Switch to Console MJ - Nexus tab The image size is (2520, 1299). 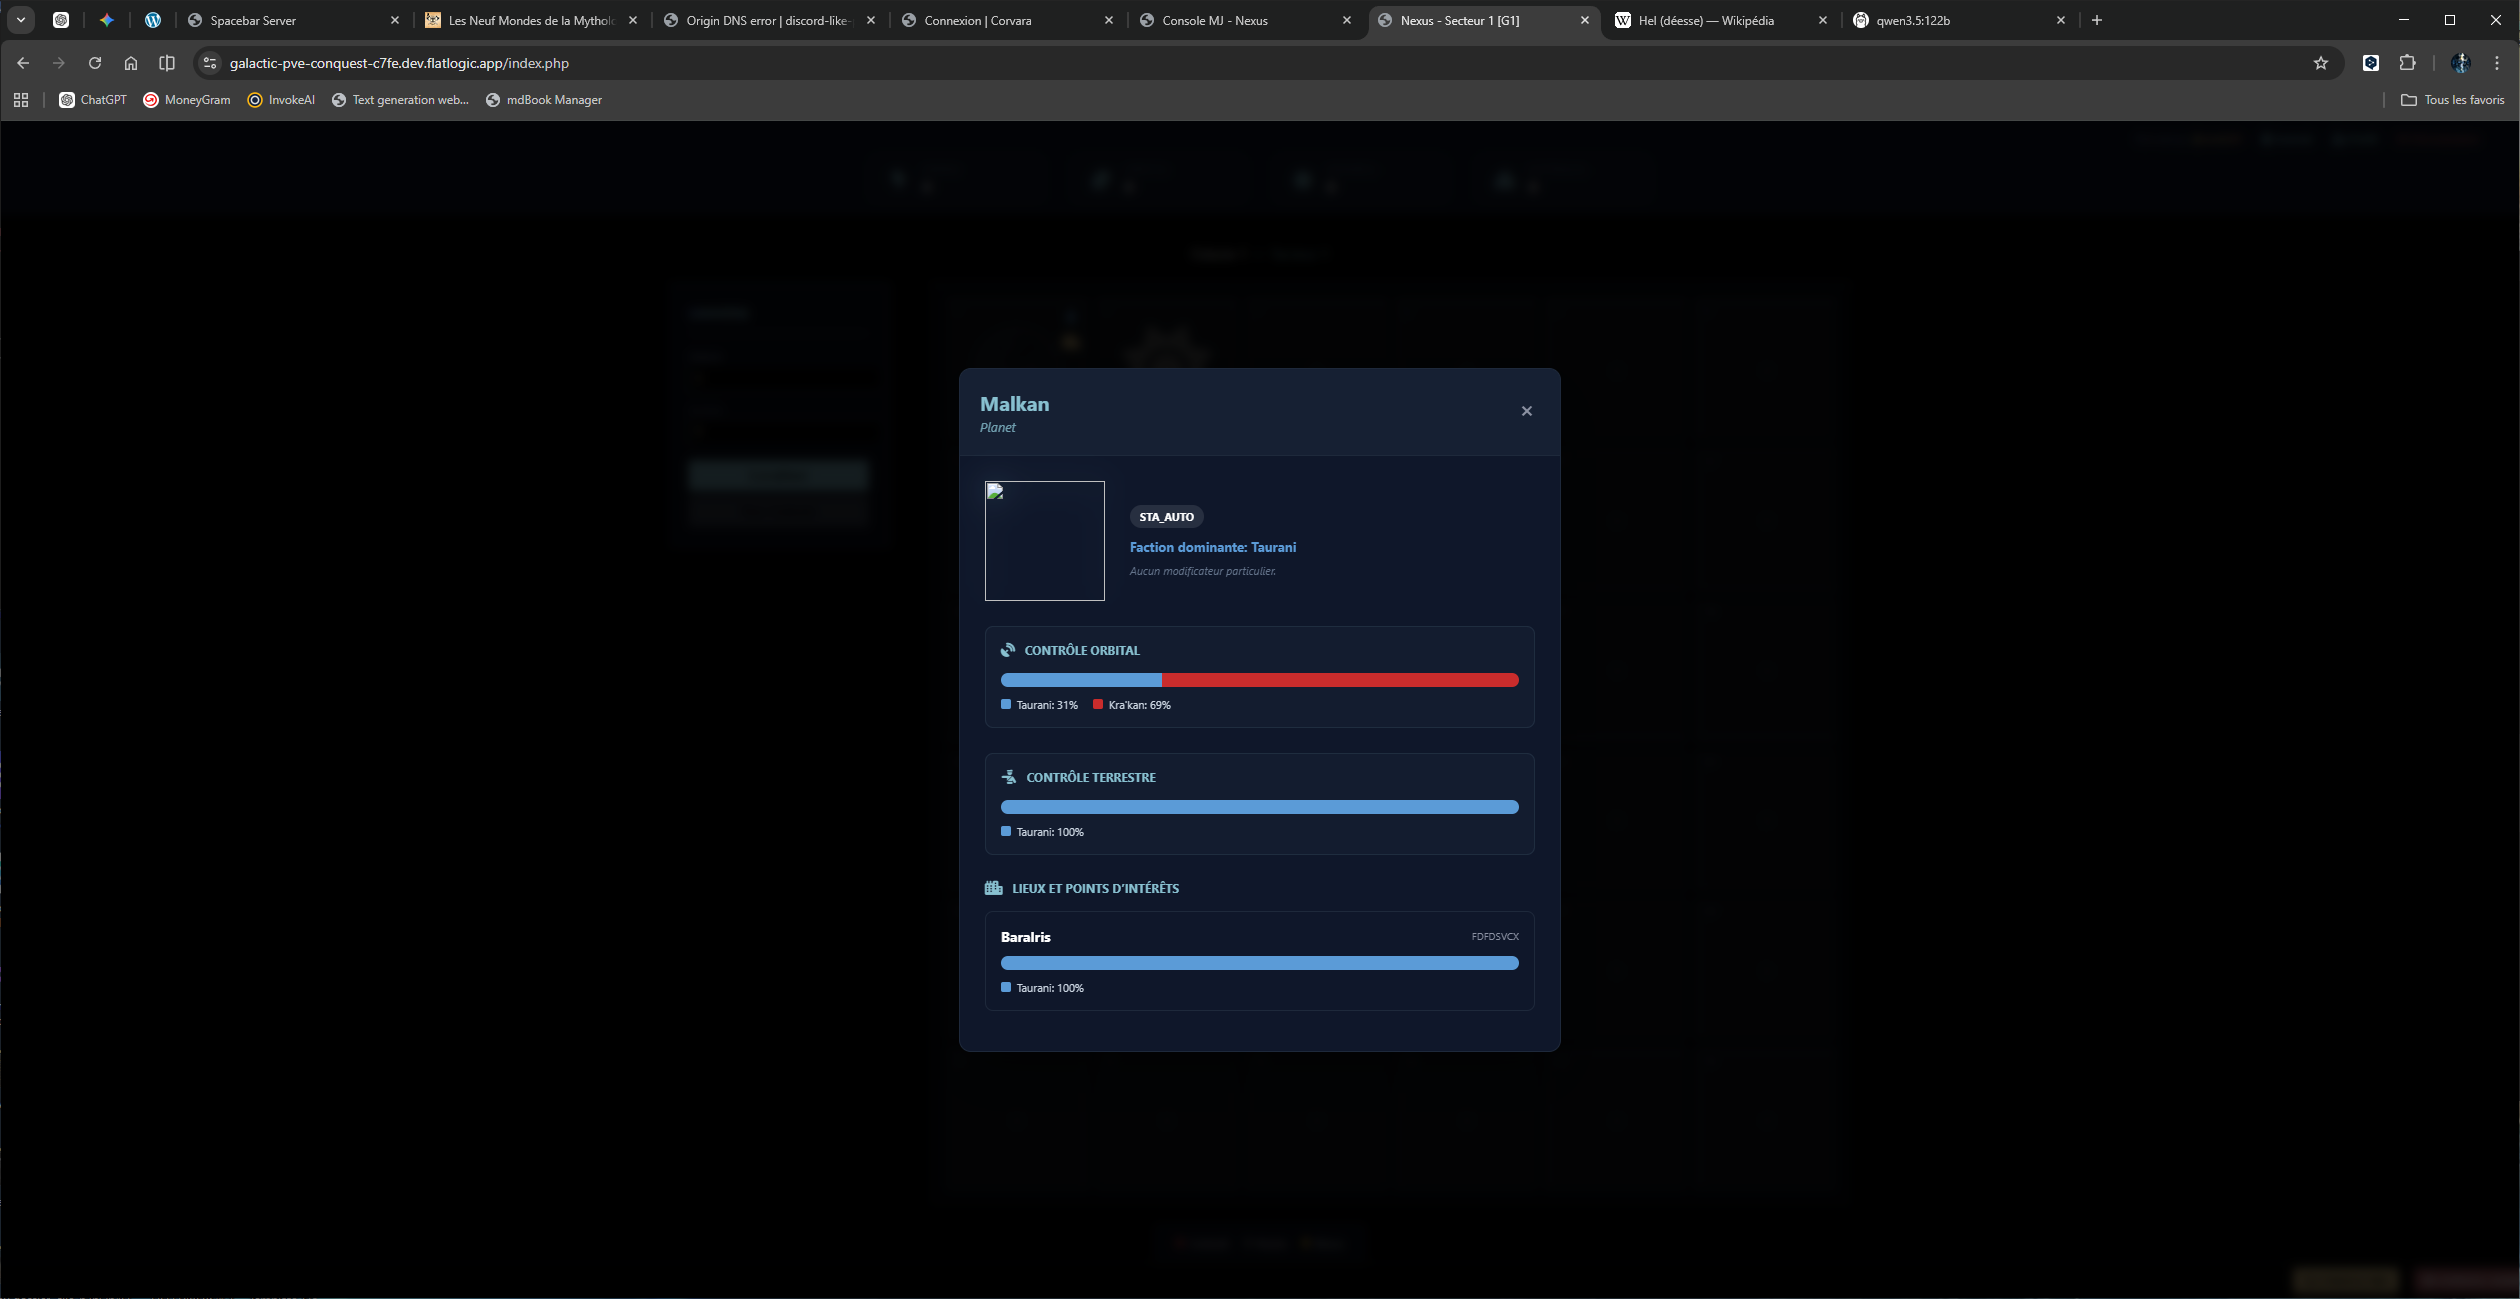click(x=1214, y=20)
